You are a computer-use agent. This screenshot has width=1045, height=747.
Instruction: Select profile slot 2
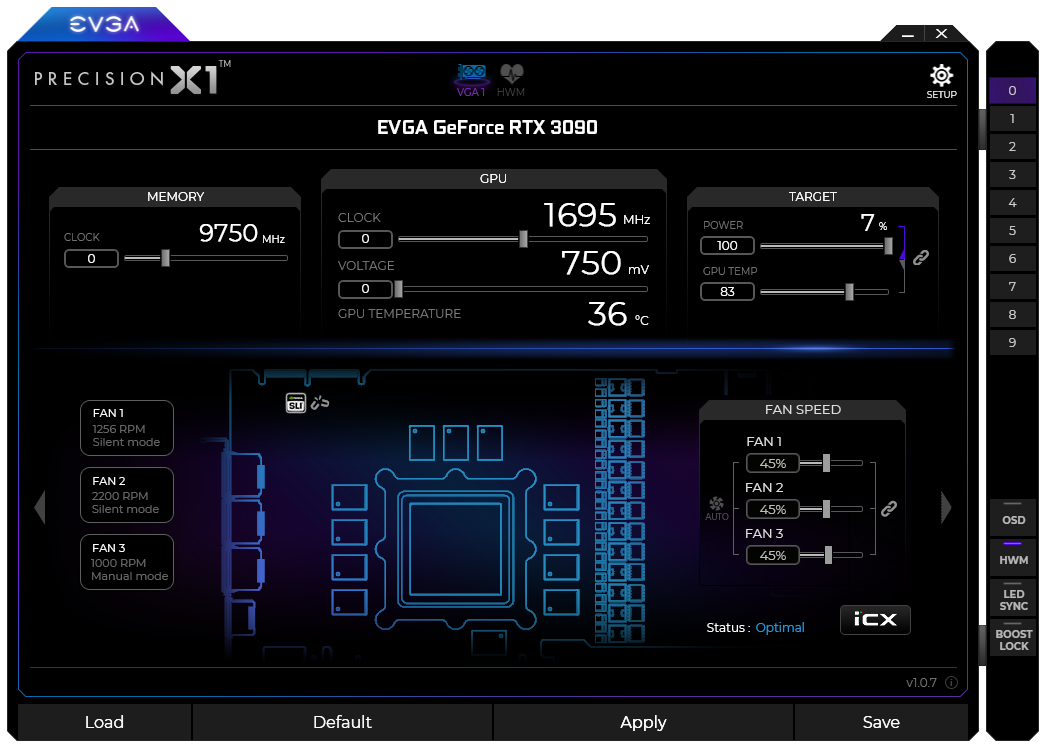point(1012,147)
